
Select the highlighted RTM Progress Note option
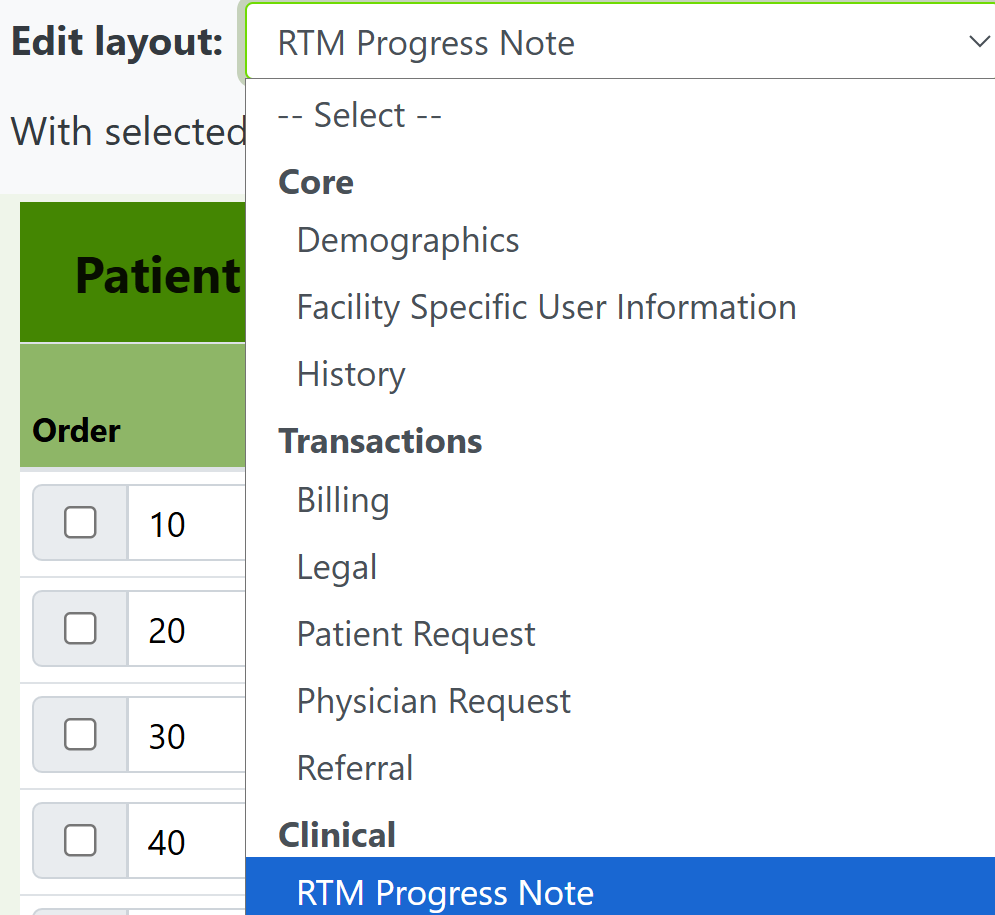tap(445, 892)
